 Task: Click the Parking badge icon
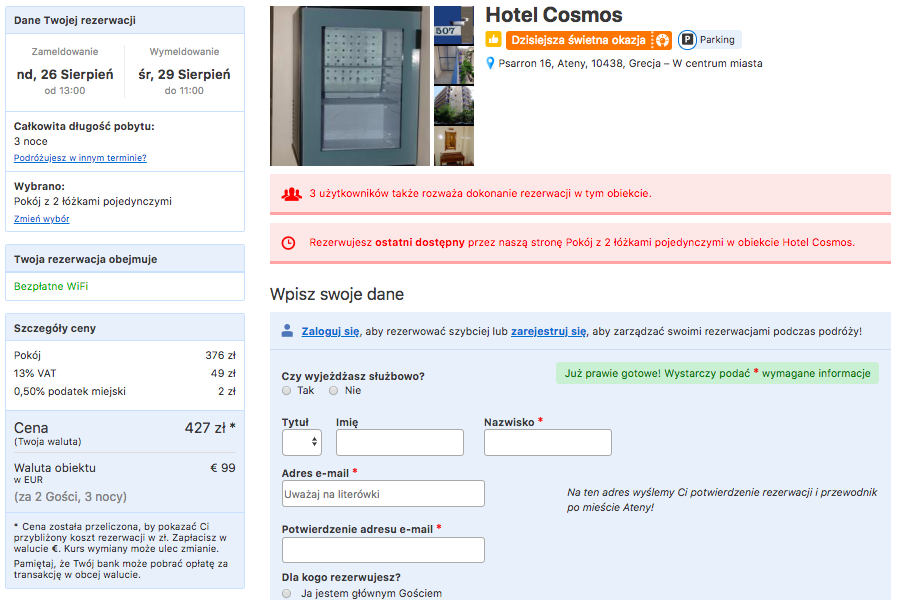click(x=687, y=39)
